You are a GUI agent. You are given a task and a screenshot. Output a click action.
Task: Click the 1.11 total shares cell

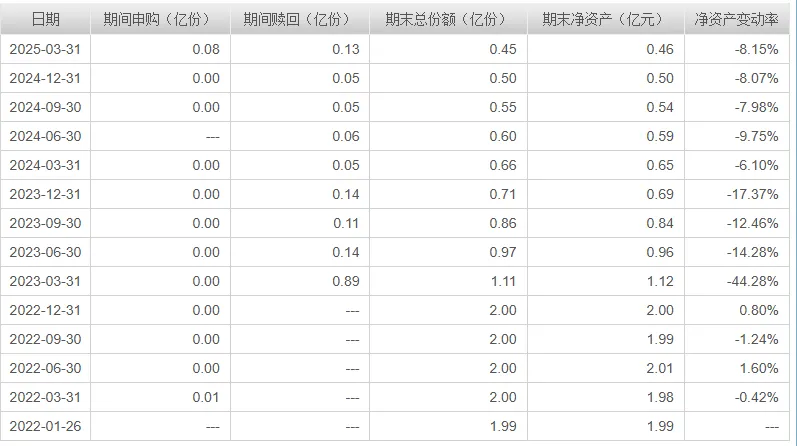[x=448, y=281]
